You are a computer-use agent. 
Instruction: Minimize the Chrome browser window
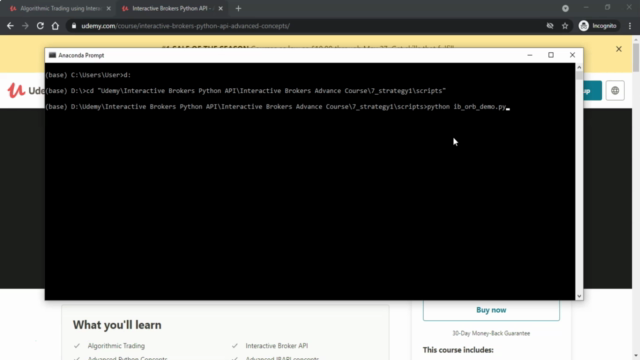pyautogui.click(x=586, y=7)
